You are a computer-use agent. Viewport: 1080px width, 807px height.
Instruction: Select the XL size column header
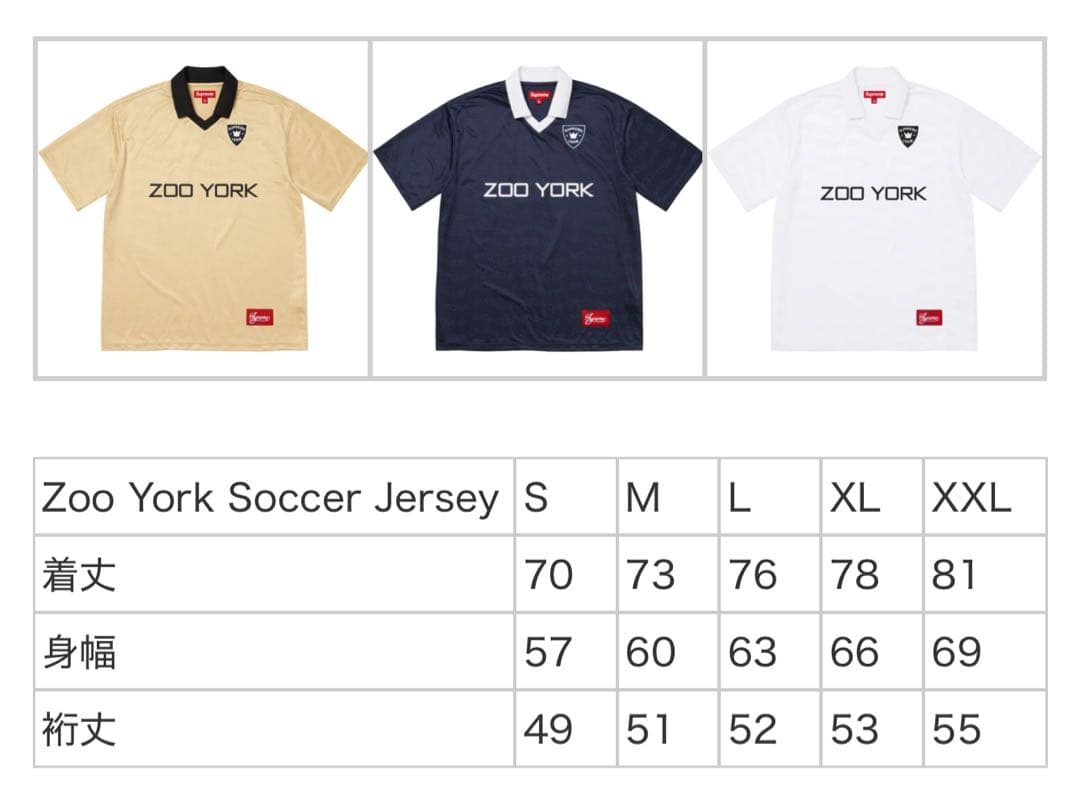coord(871,497)
